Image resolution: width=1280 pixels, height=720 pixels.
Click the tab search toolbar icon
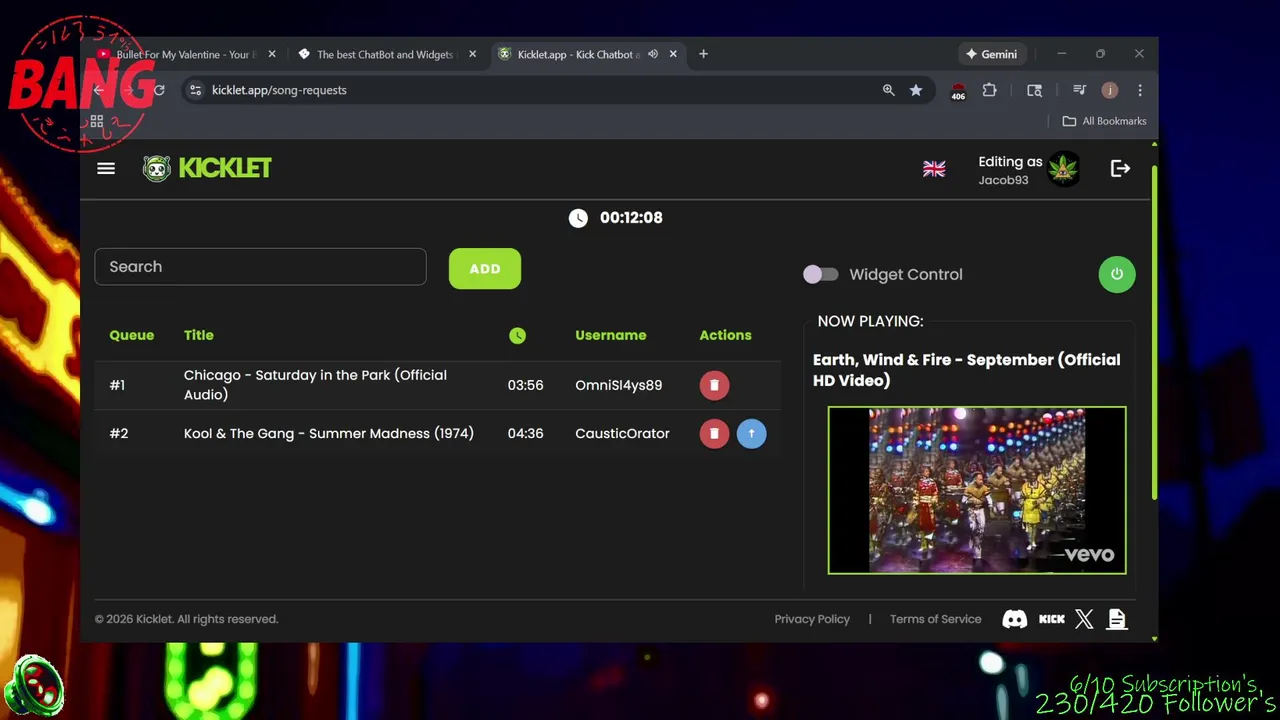[1034, 90]
